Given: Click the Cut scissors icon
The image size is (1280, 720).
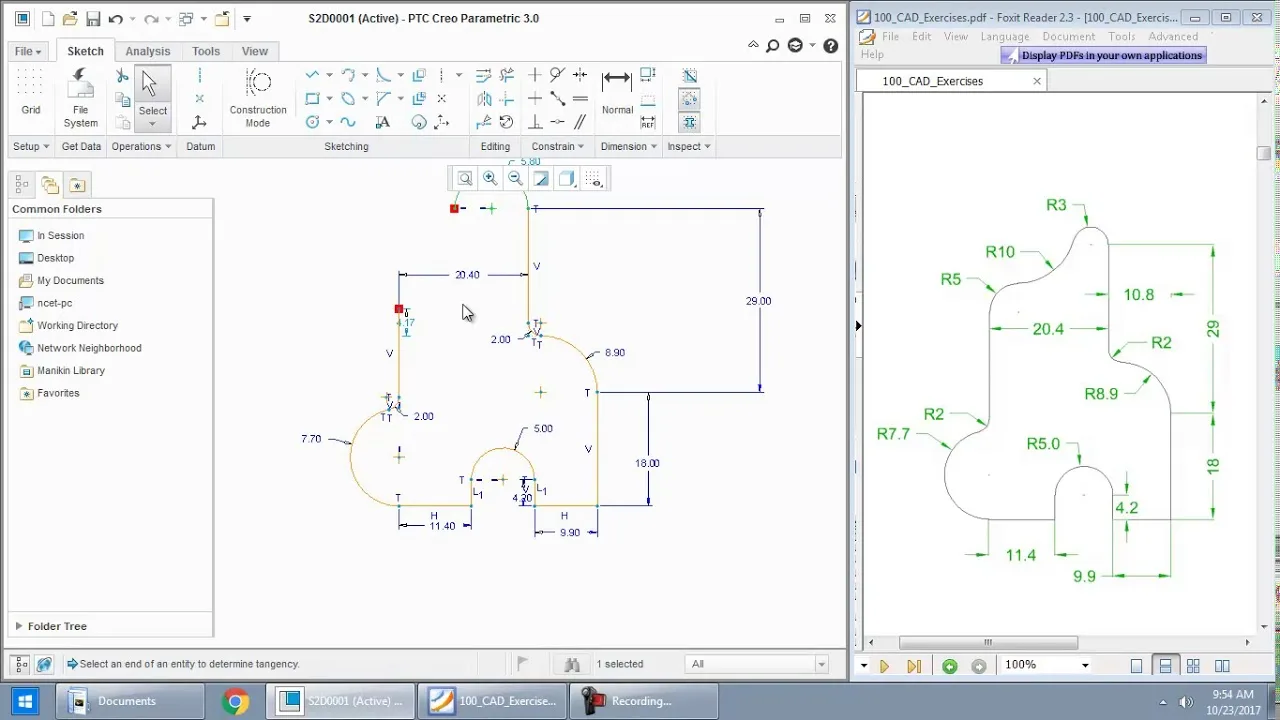Looking at the screenshot, I should pos(122,75).
